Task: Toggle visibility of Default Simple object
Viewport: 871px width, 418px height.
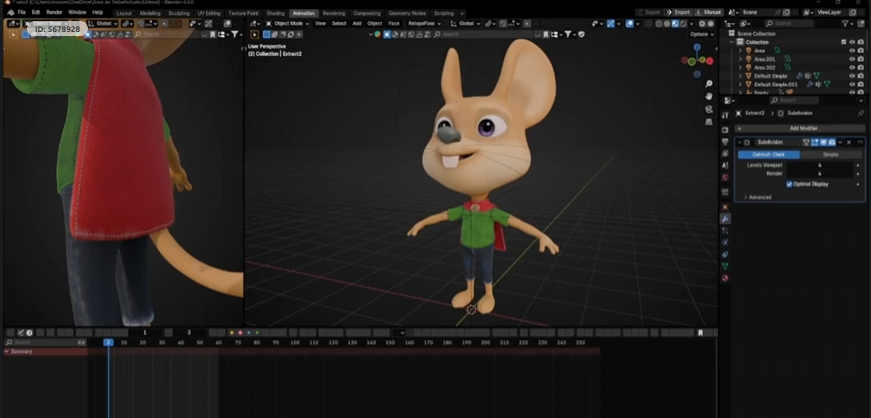Action: (852, 76)
